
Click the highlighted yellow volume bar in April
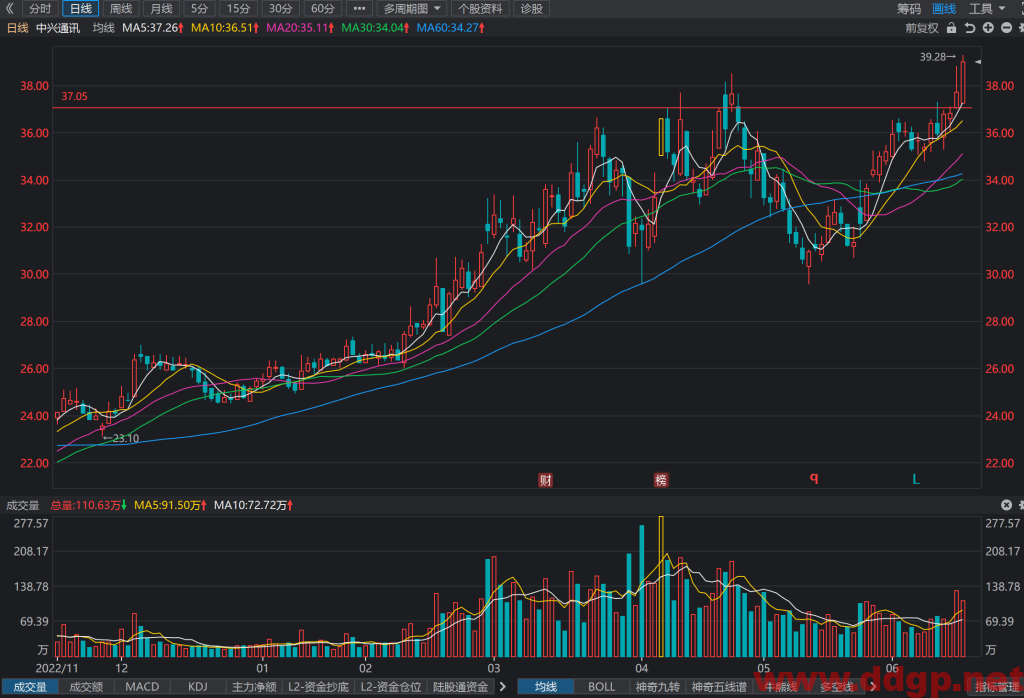(661, 586)
